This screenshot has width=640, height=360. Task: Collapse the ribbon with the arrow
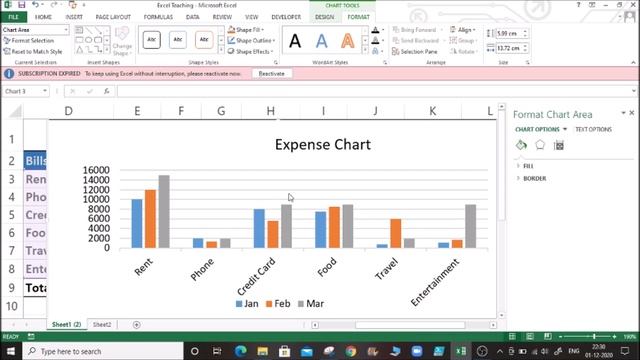click(633, 62)
